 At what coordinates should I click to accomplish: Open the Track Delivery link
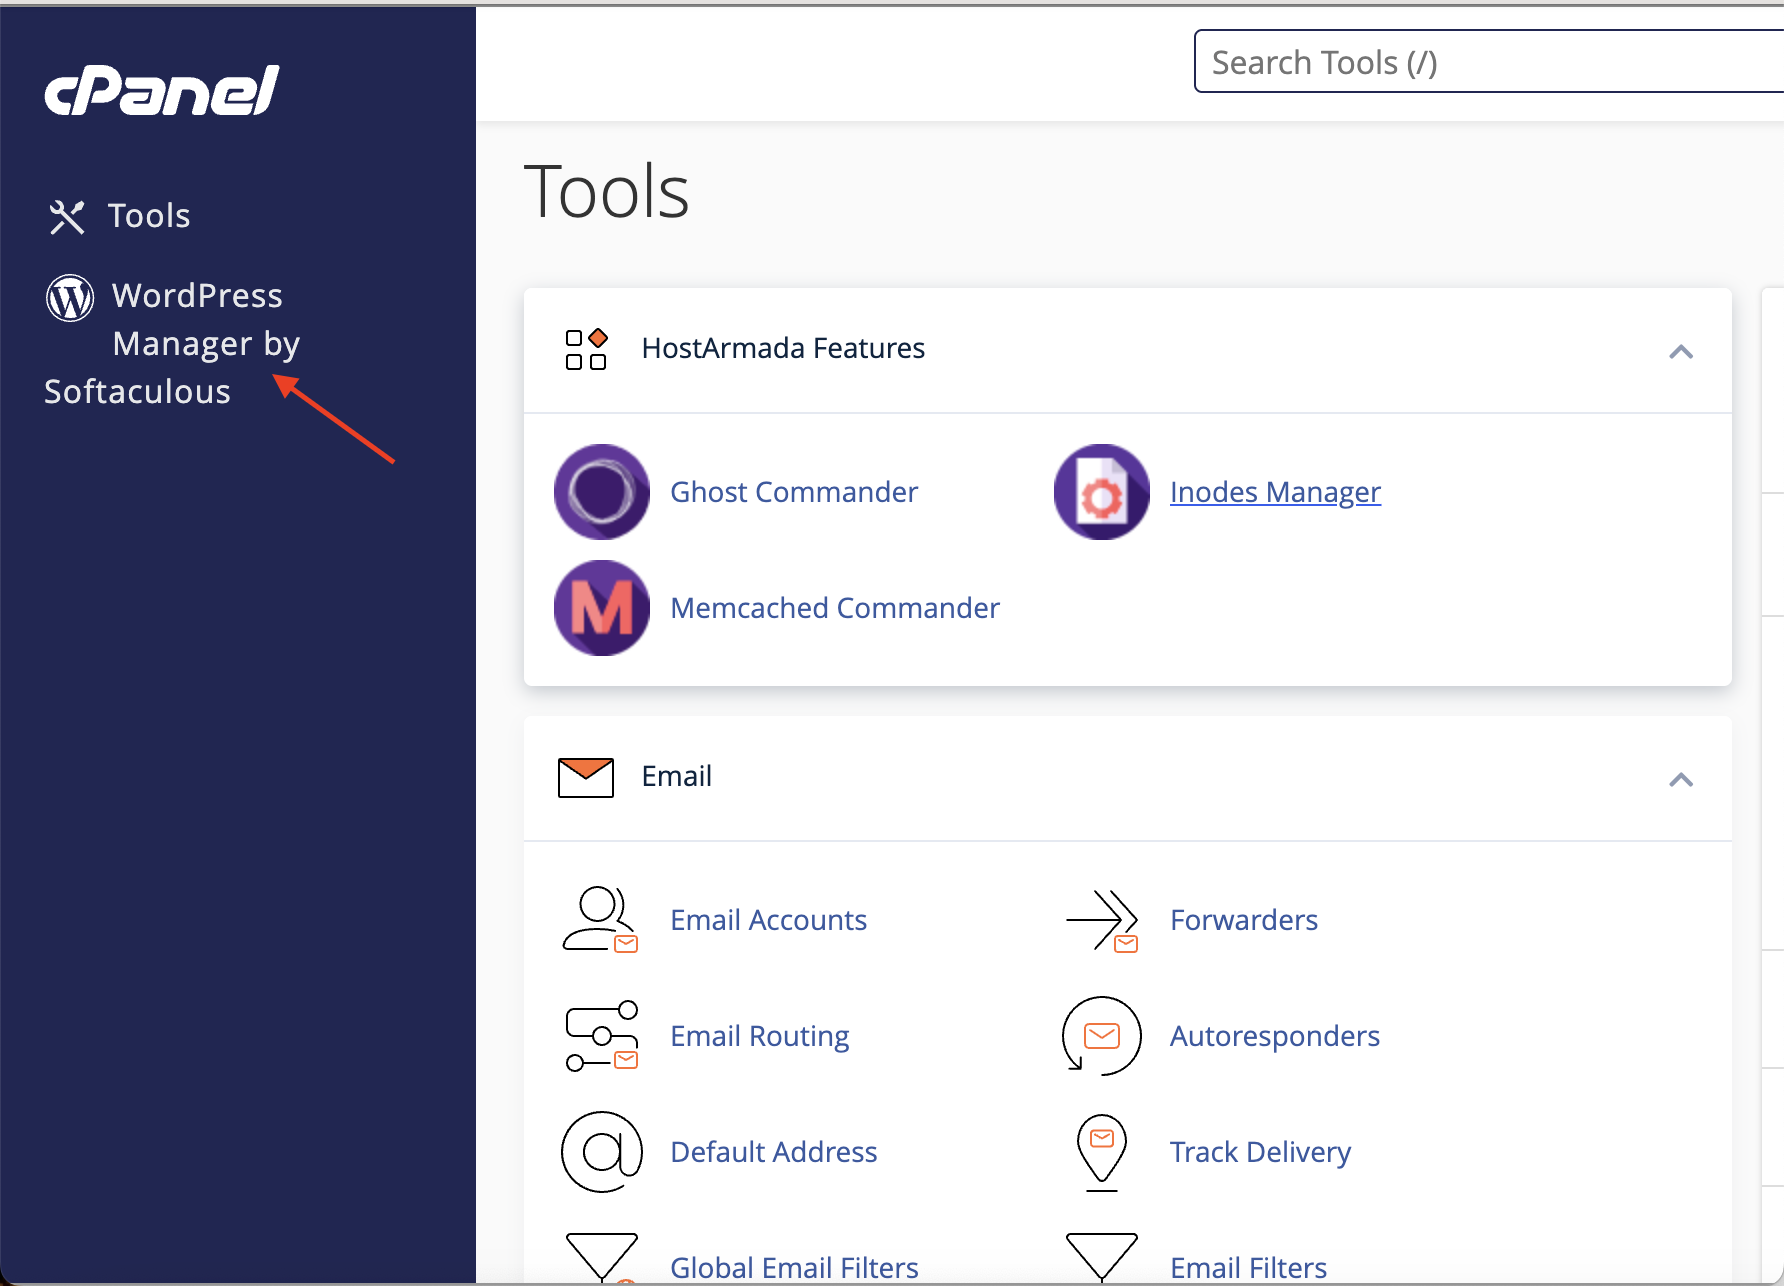pos(1260,1152)
